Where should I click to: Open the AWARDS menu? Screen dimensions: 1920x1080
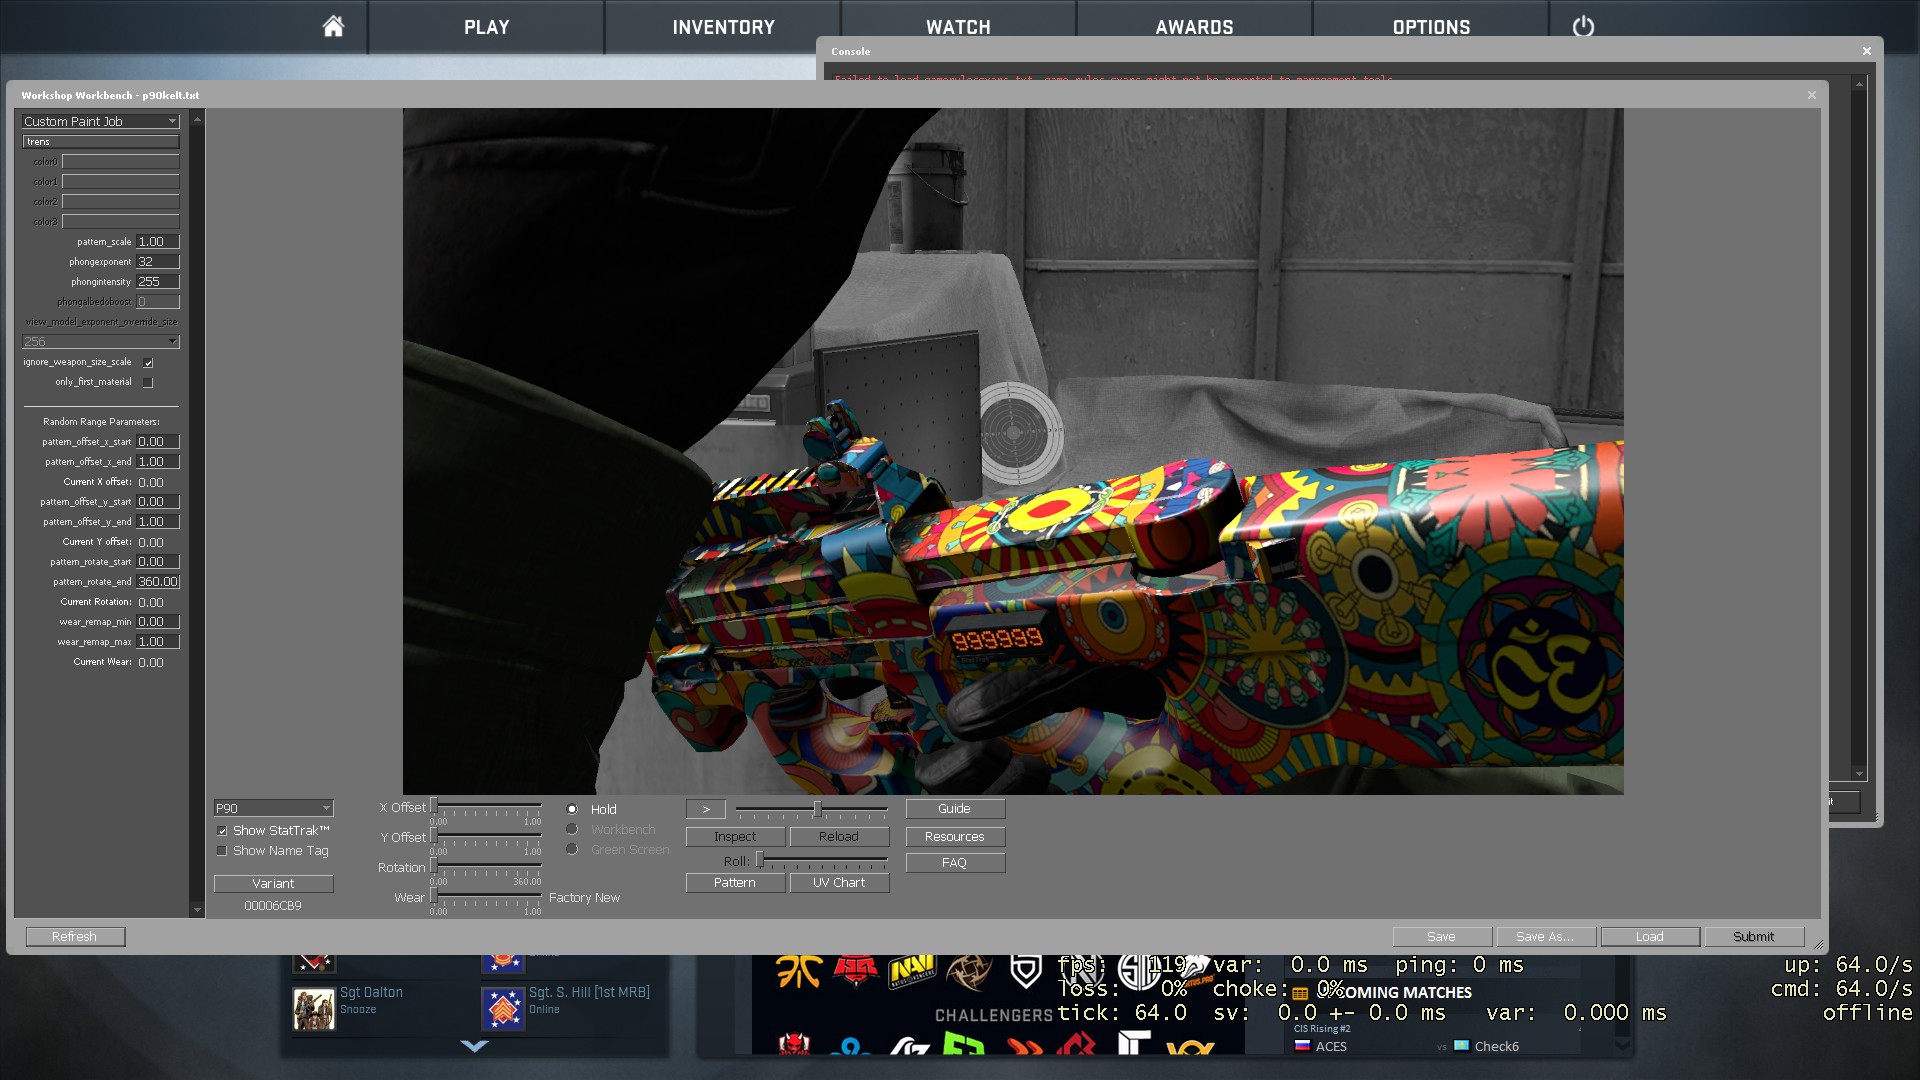pos(1194,27)
